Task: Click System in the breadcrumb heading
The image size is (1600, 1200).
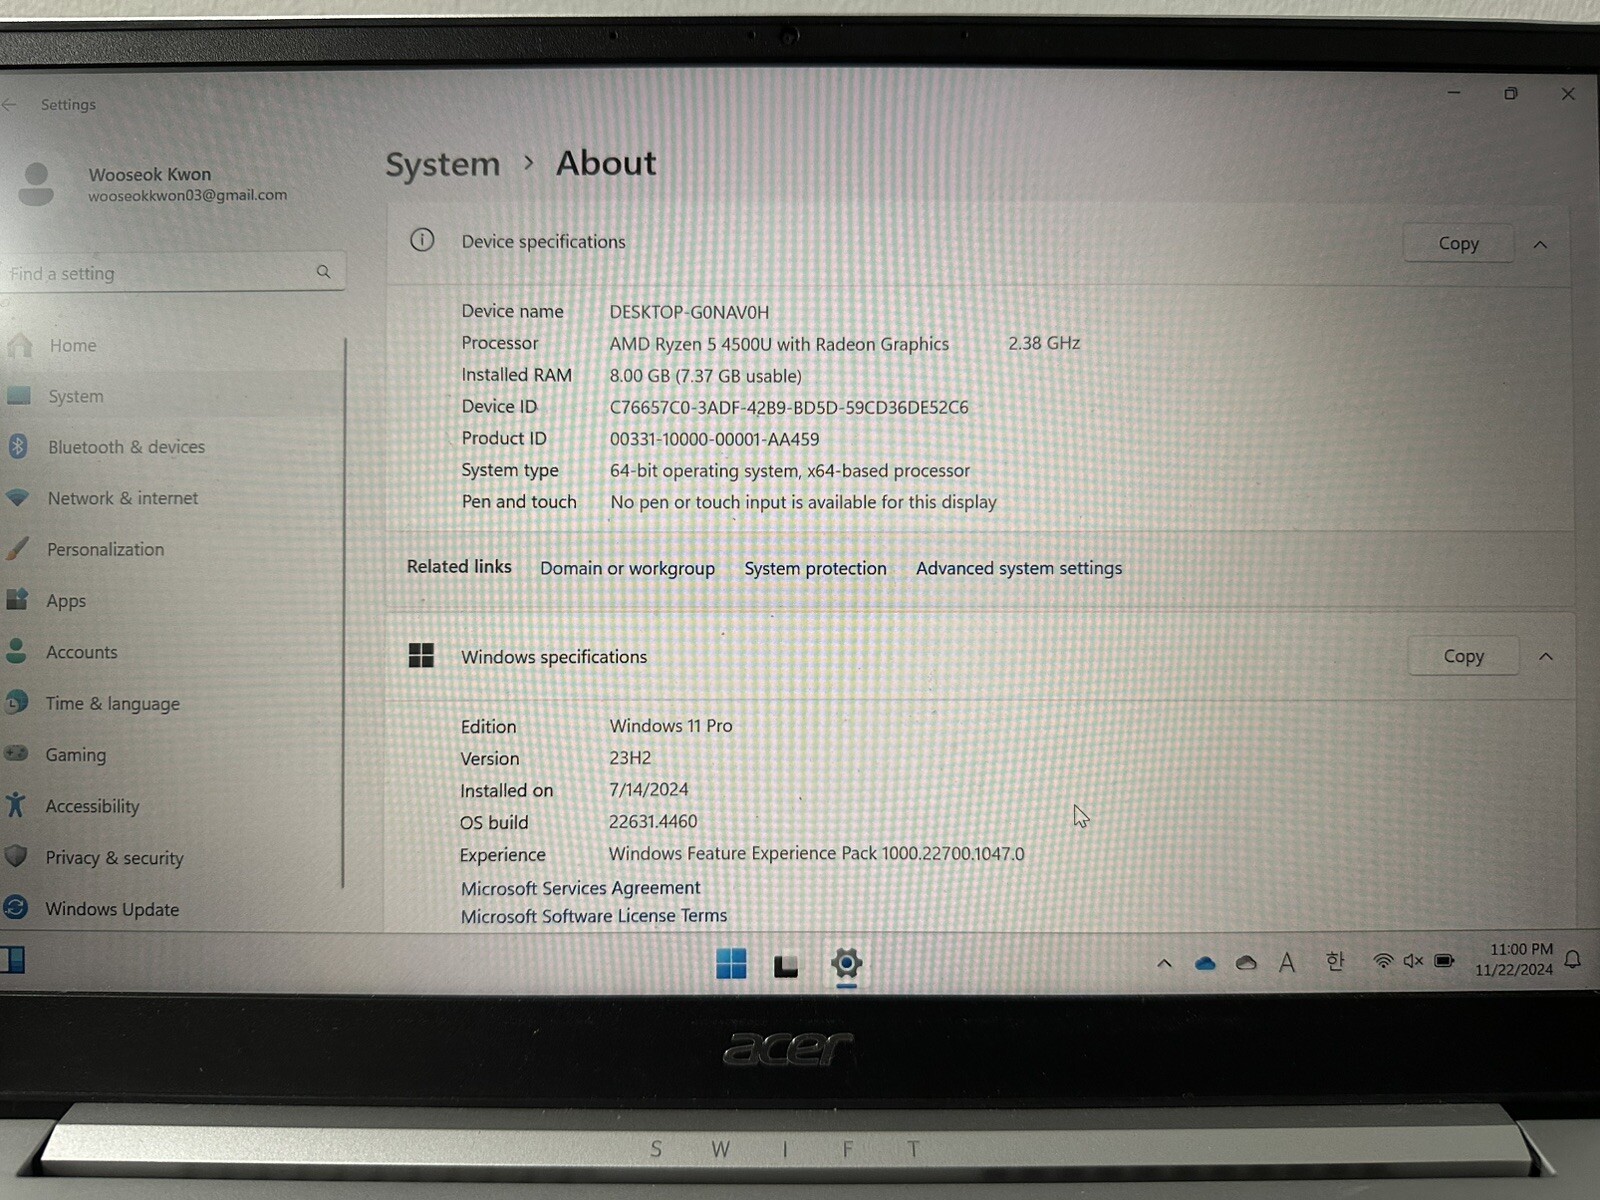Action: (x=443, y=164)
